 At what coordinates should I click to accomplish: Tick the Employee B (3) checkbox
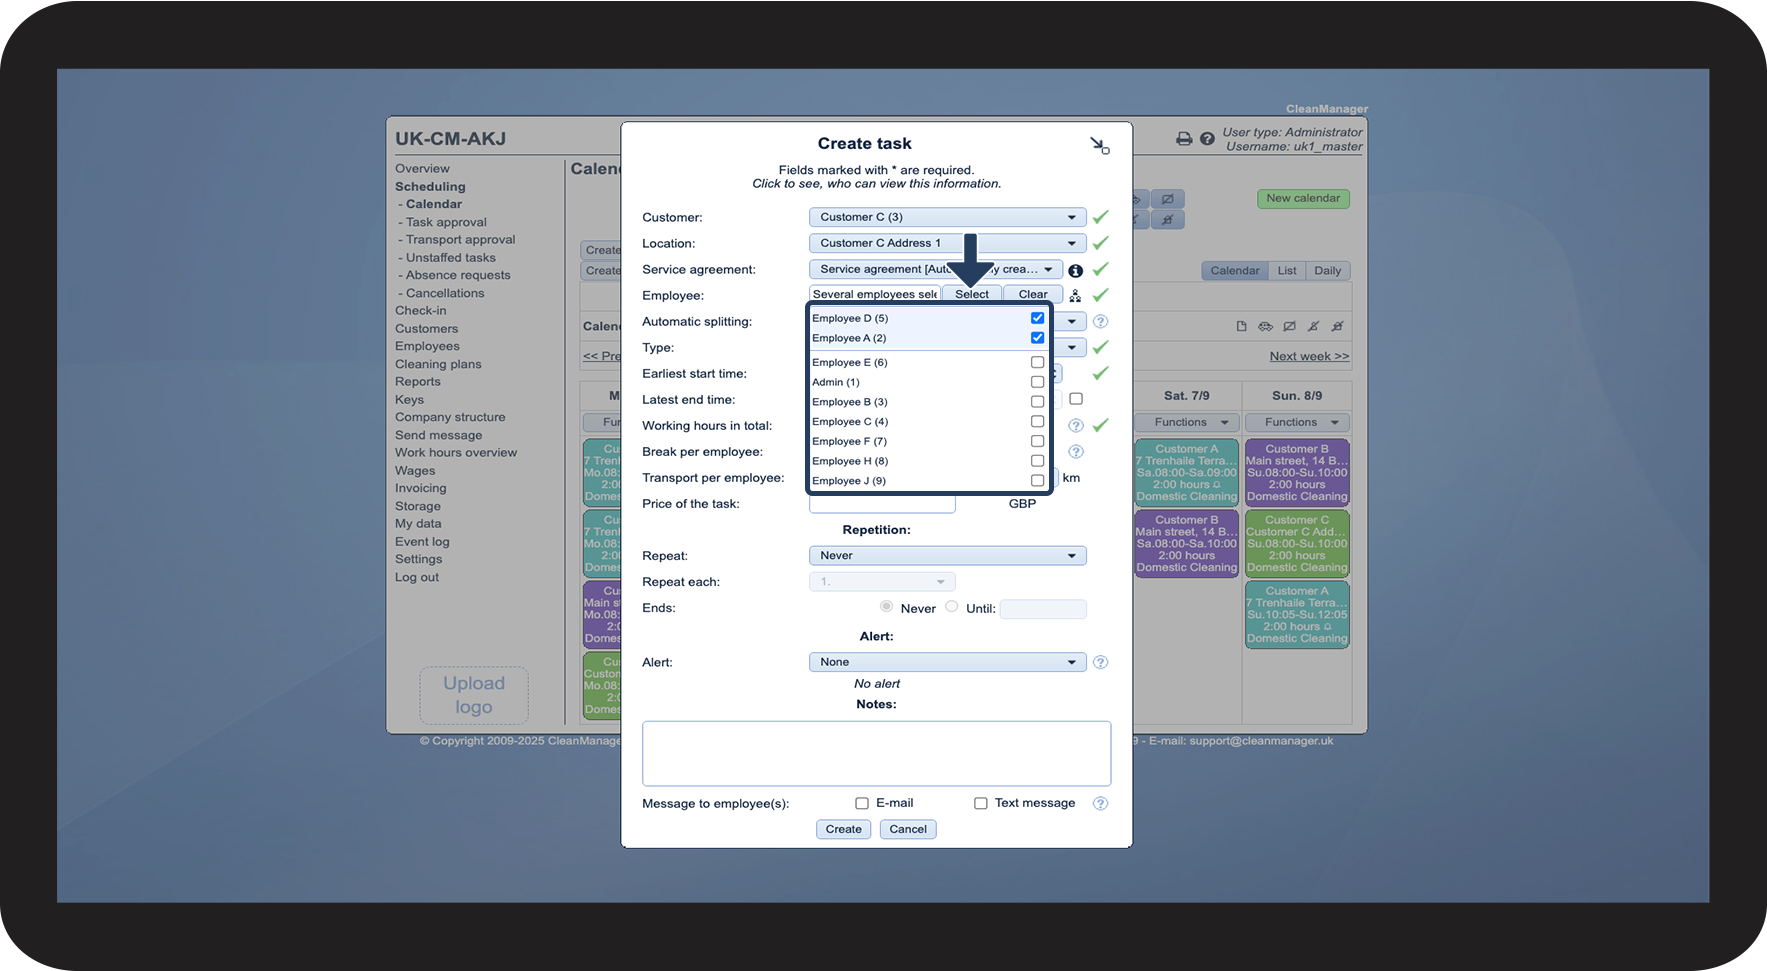[x=1037, y=402]
